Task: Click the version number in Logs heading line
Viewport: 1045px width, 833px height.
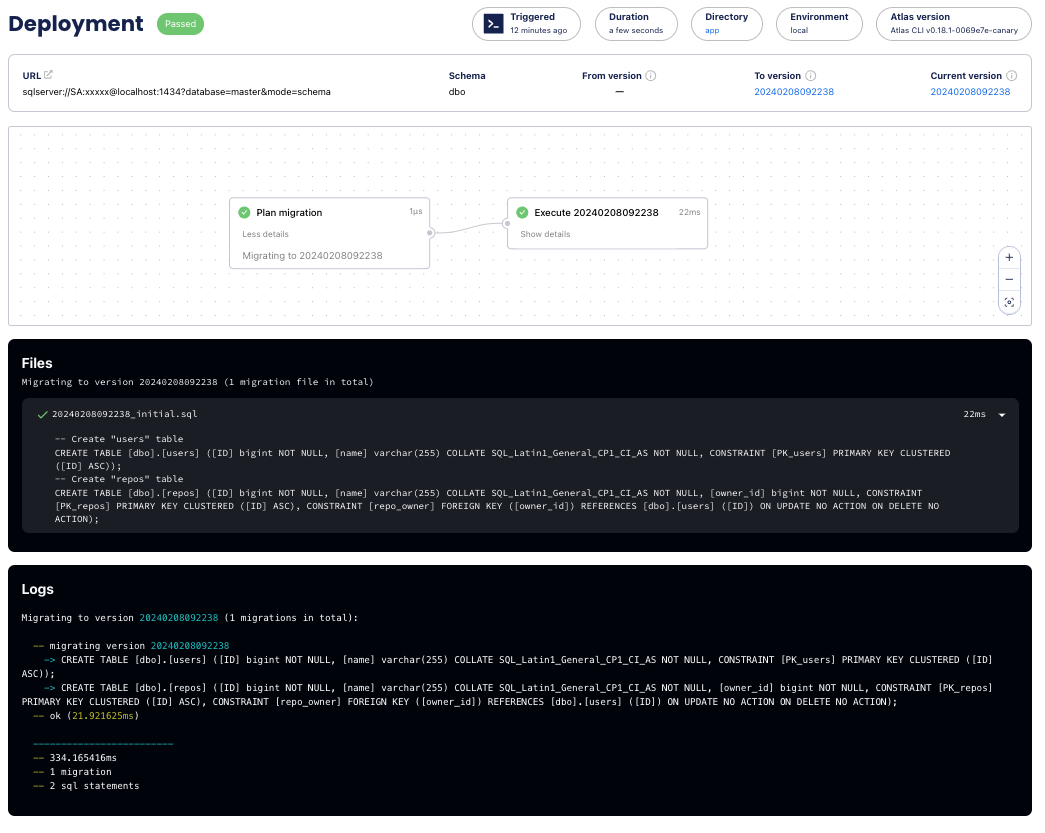Action: tap(178, 618)
